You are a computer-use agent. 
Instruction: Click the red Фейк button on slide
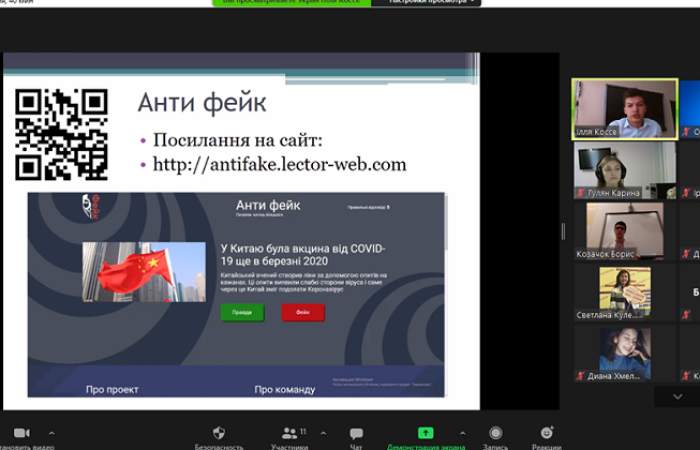pyautogui.click(x=303, y=312)
